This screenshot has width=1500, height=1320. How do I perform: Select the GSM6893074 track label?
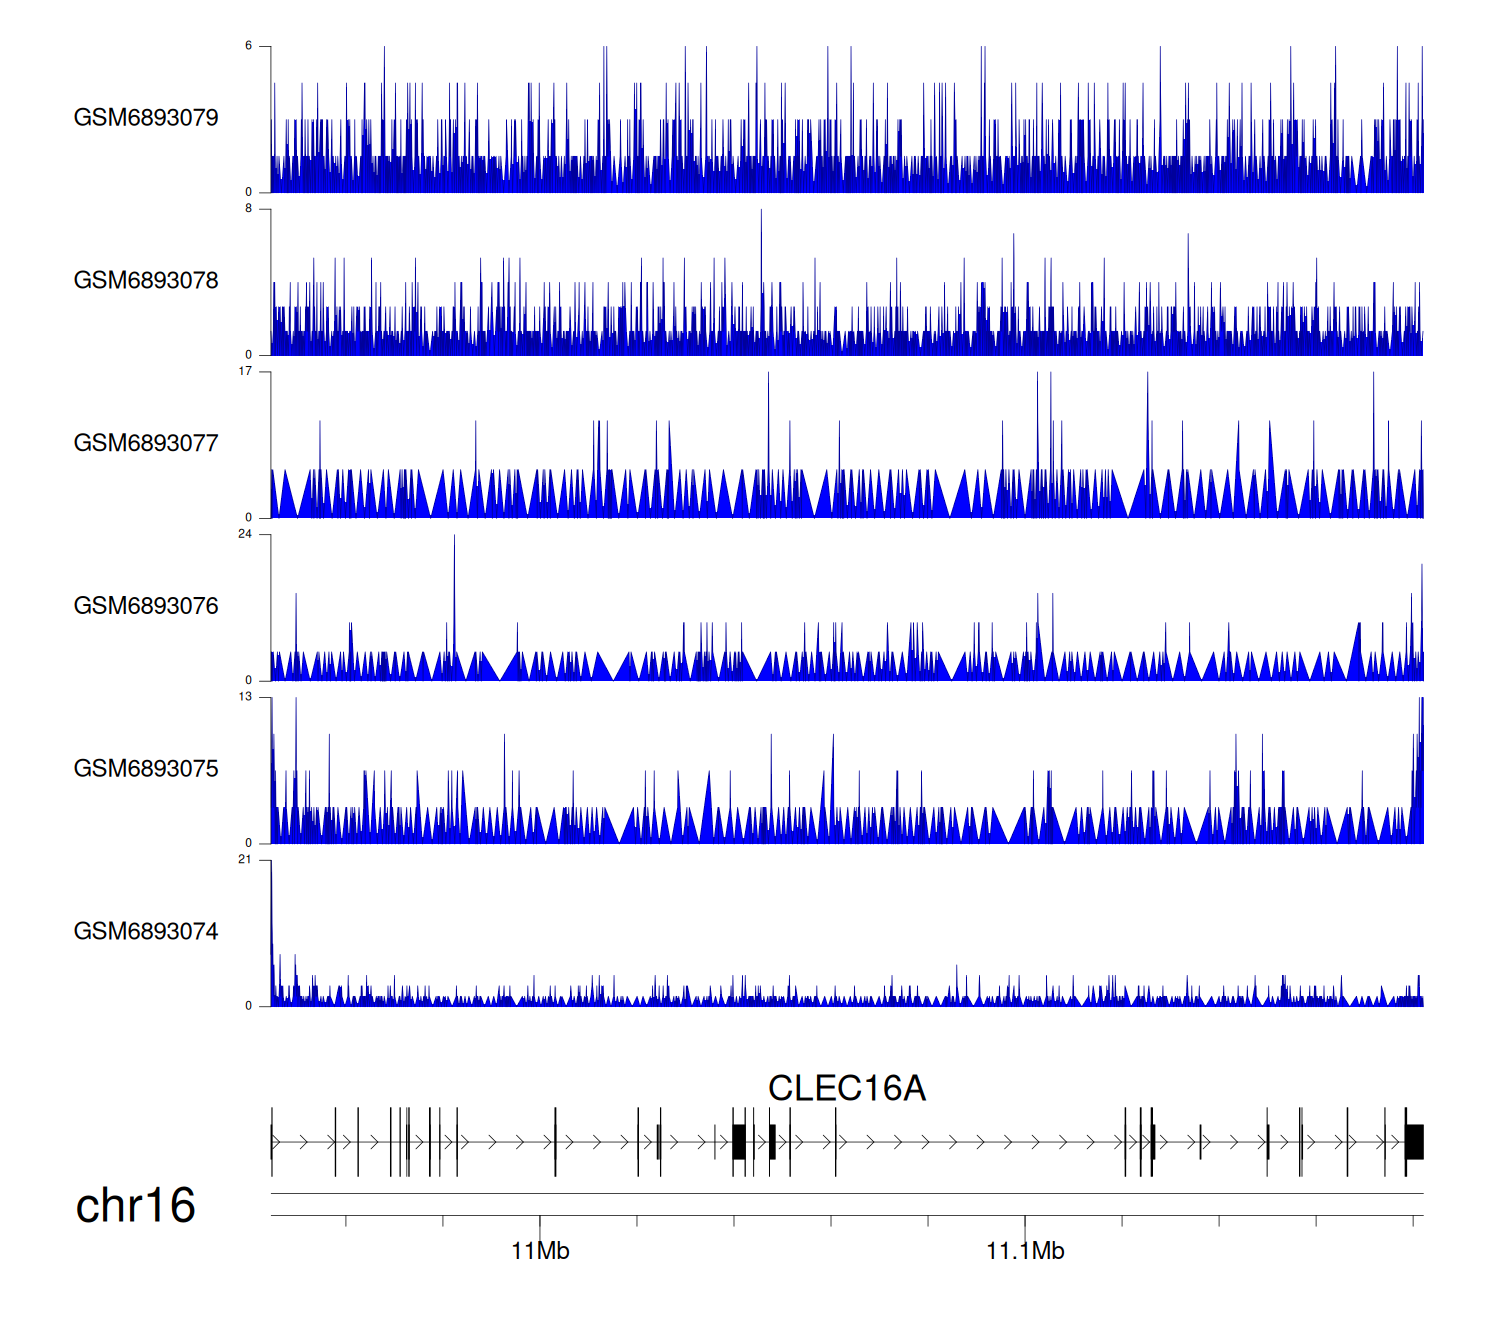point(146,932)
